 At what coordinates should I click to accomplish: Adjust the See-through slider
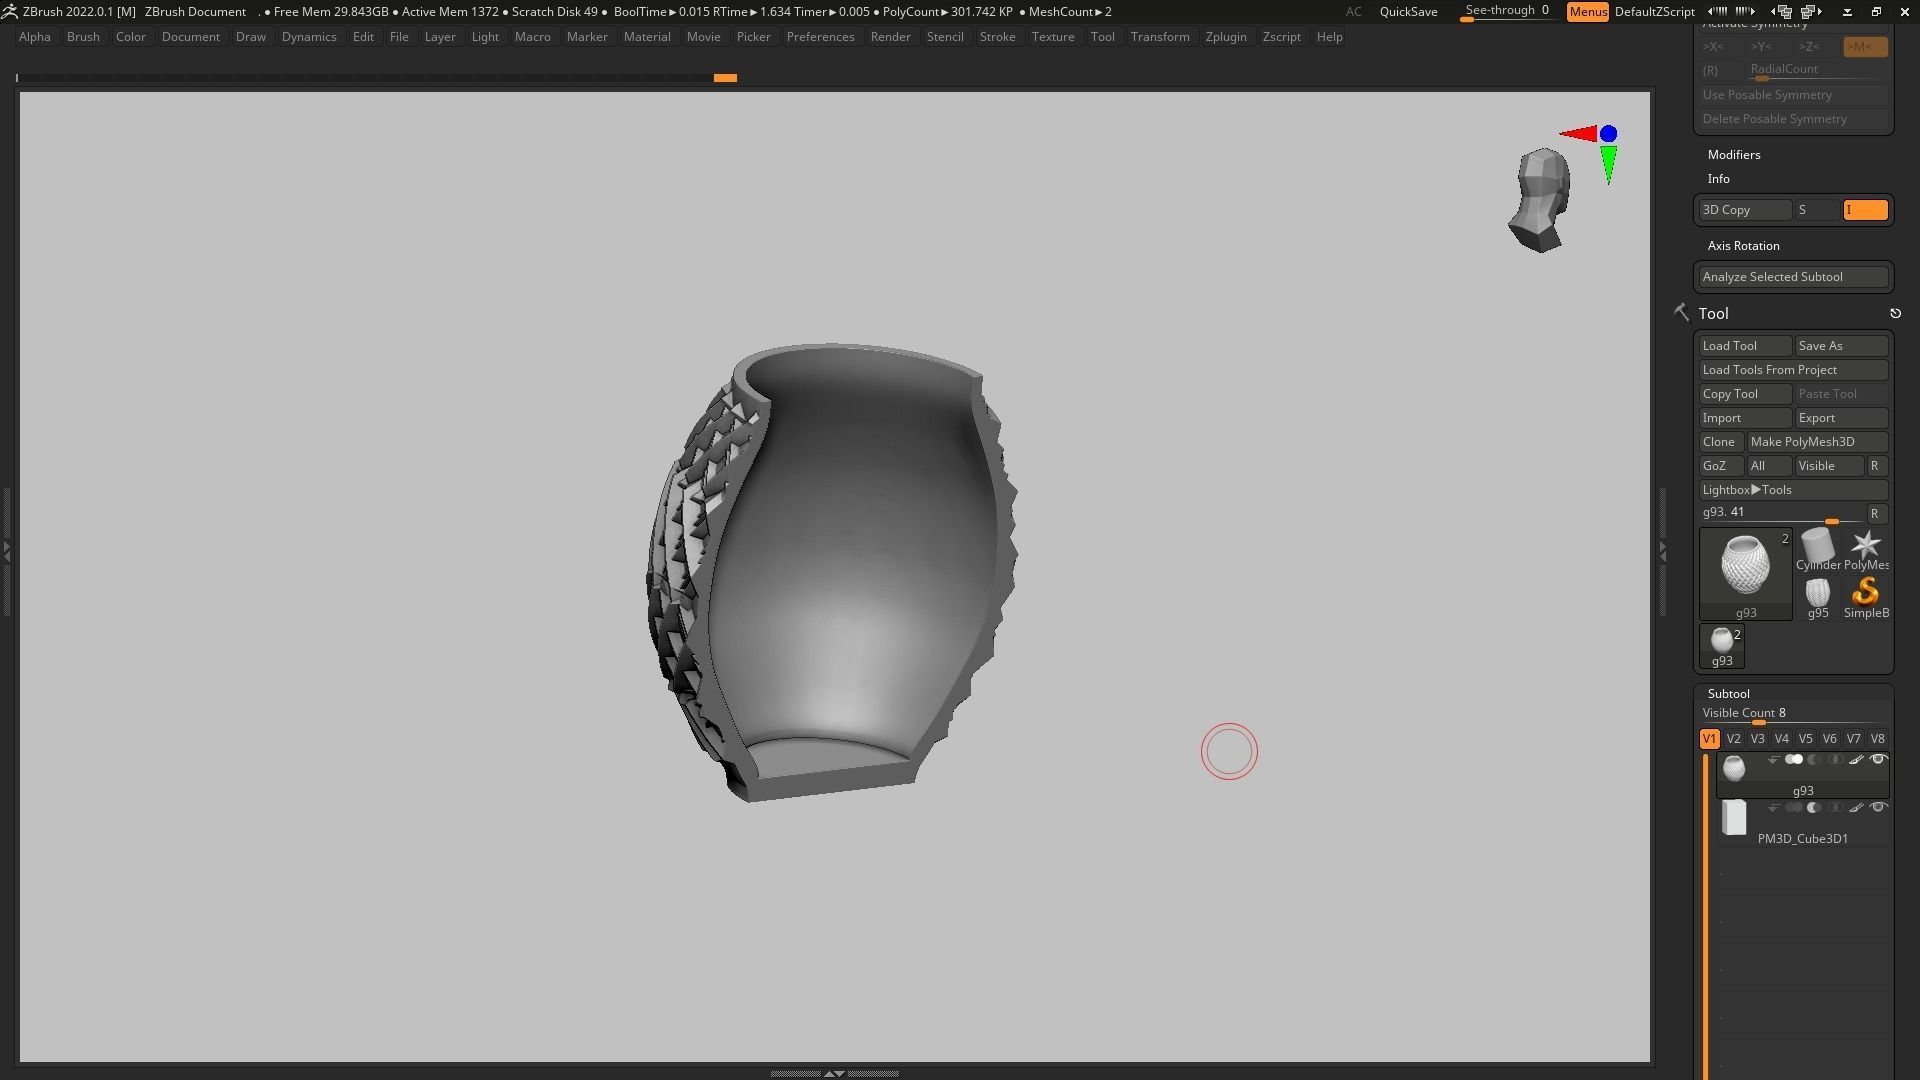[1507, 11]
